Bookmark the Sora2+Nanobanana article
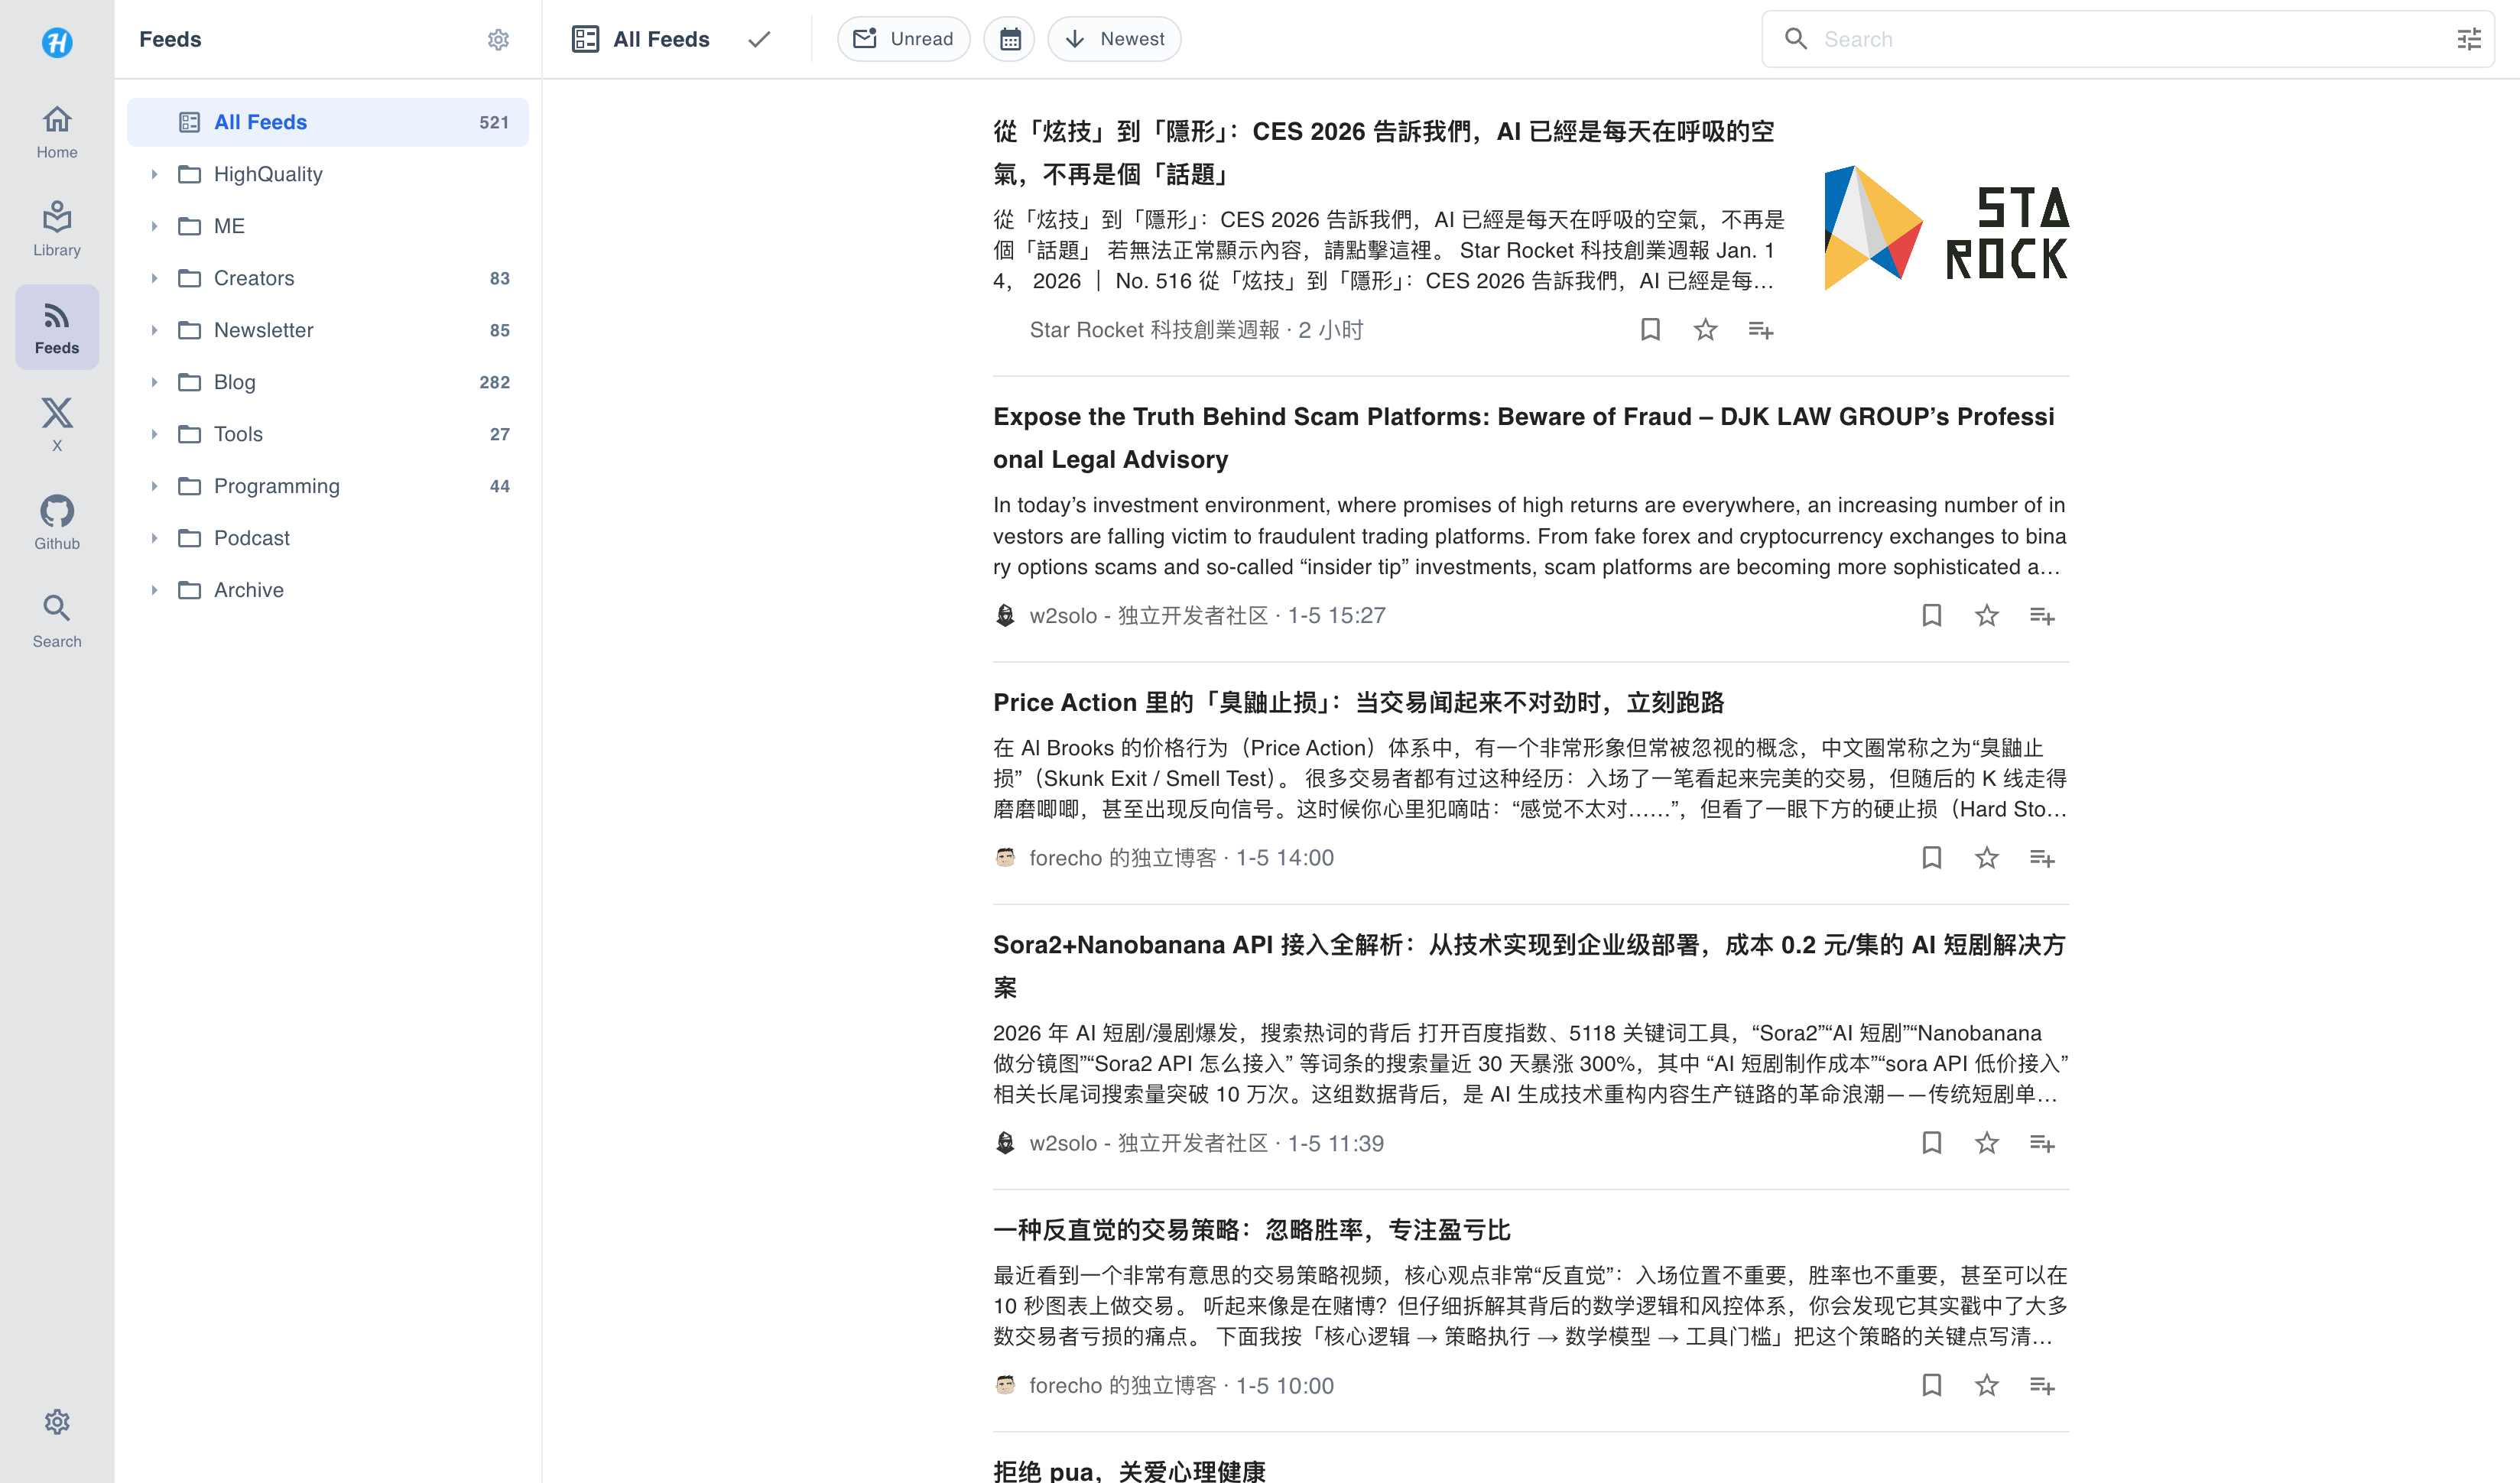 (x=1931, y=1142)
